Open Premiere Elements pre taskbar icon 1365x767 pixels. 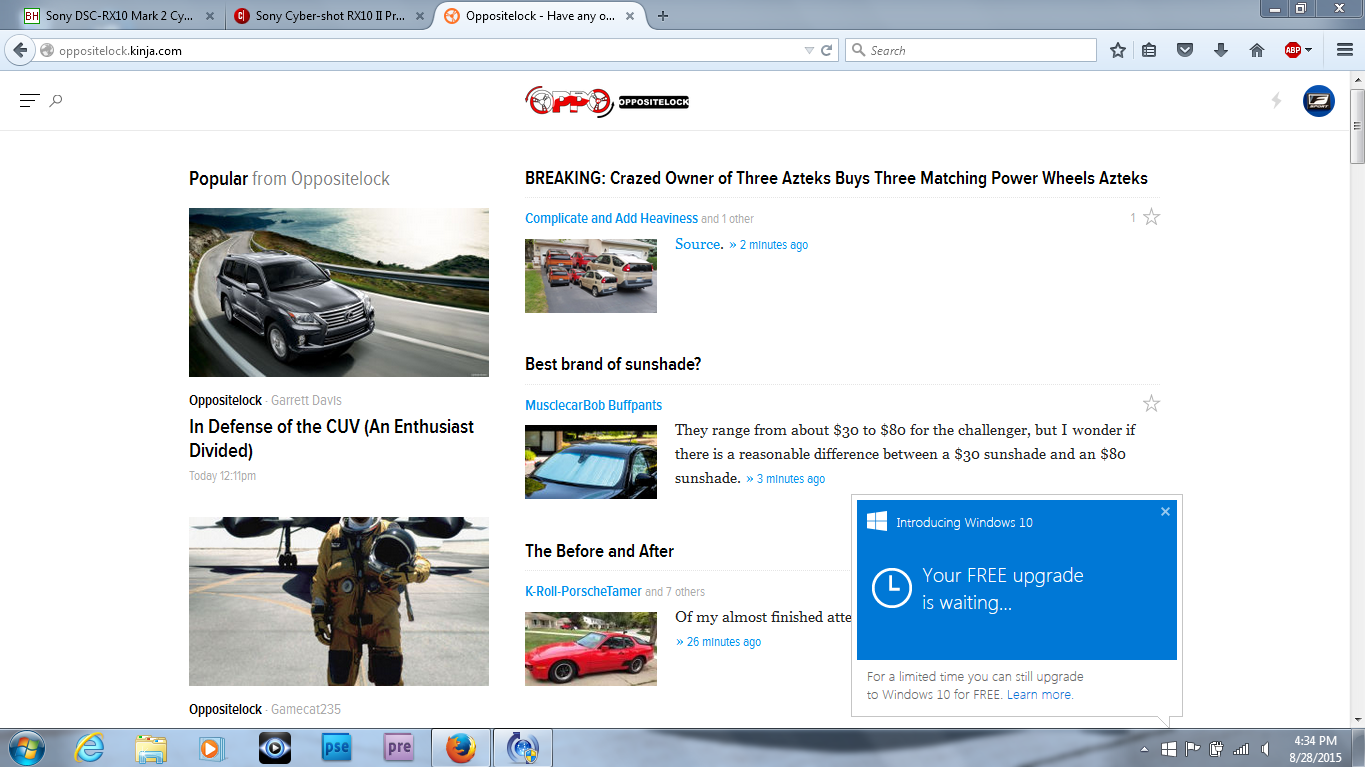[x=398, y=748]
